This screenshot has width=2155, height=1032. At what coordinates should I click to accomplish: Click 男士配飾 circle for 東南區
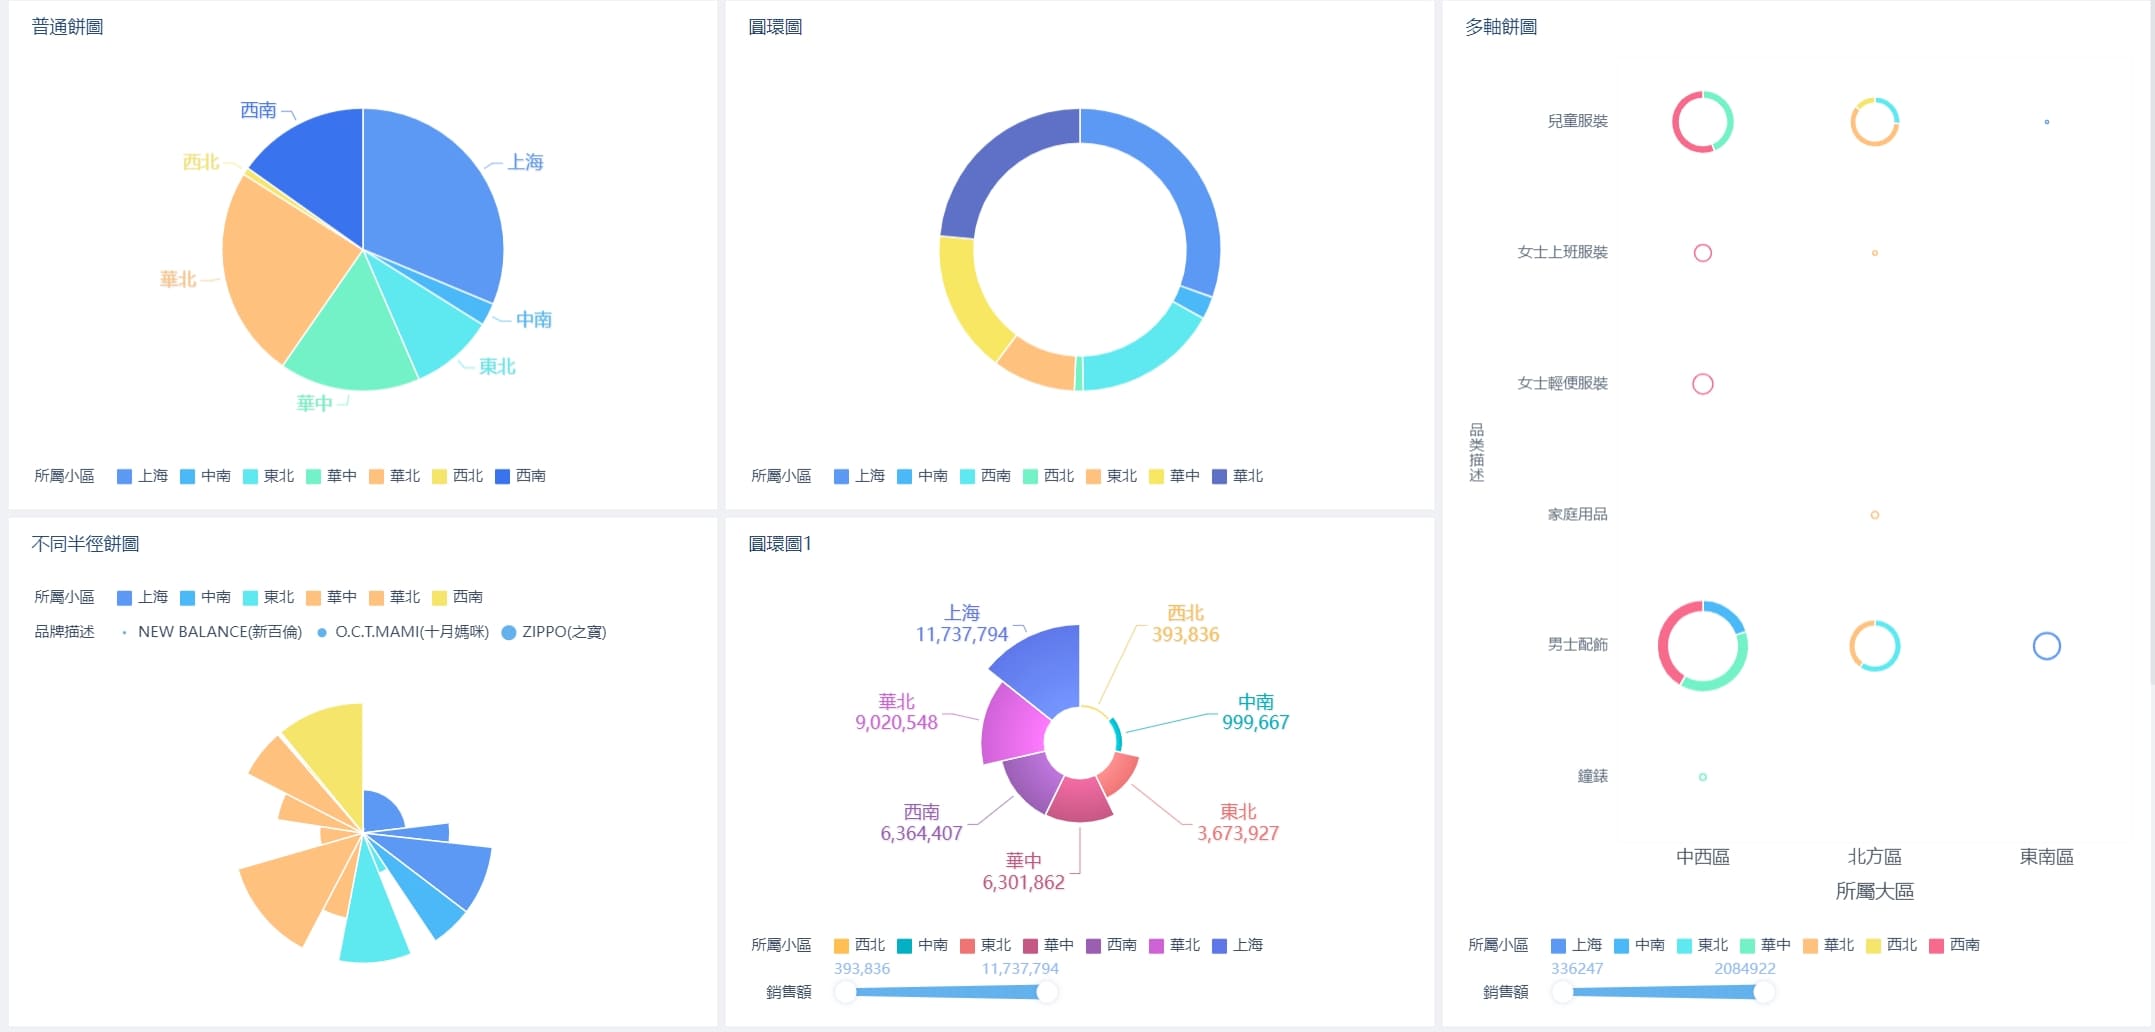[2047, 634]
